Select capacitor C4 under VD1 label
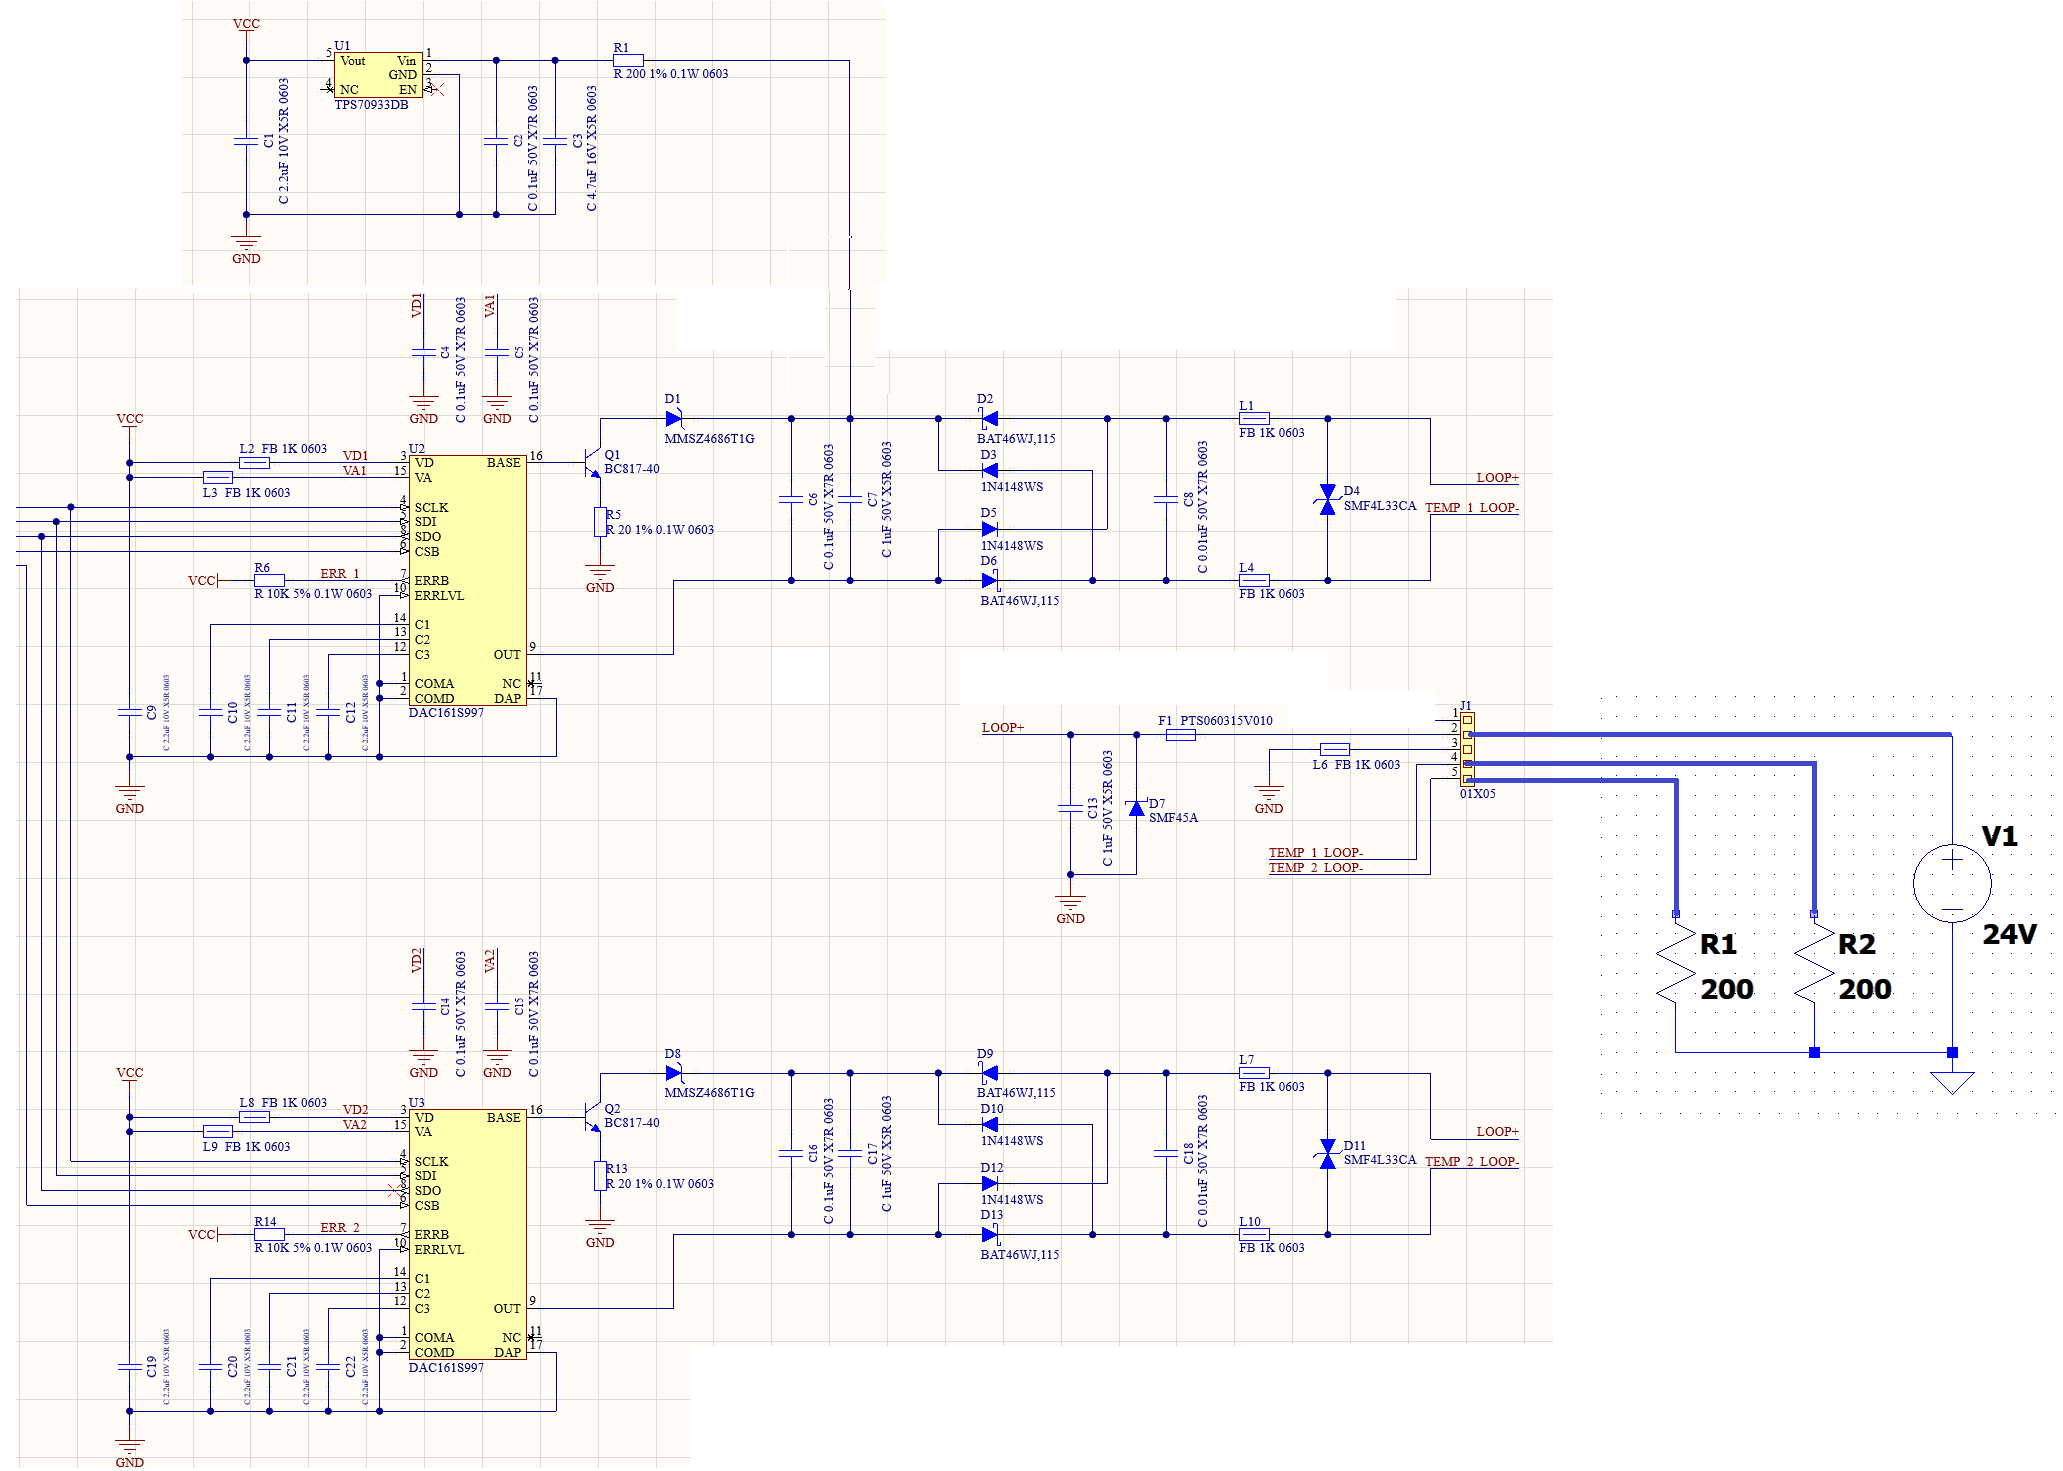Viewport: 2063px width, 1471px height. coord(424,352)
